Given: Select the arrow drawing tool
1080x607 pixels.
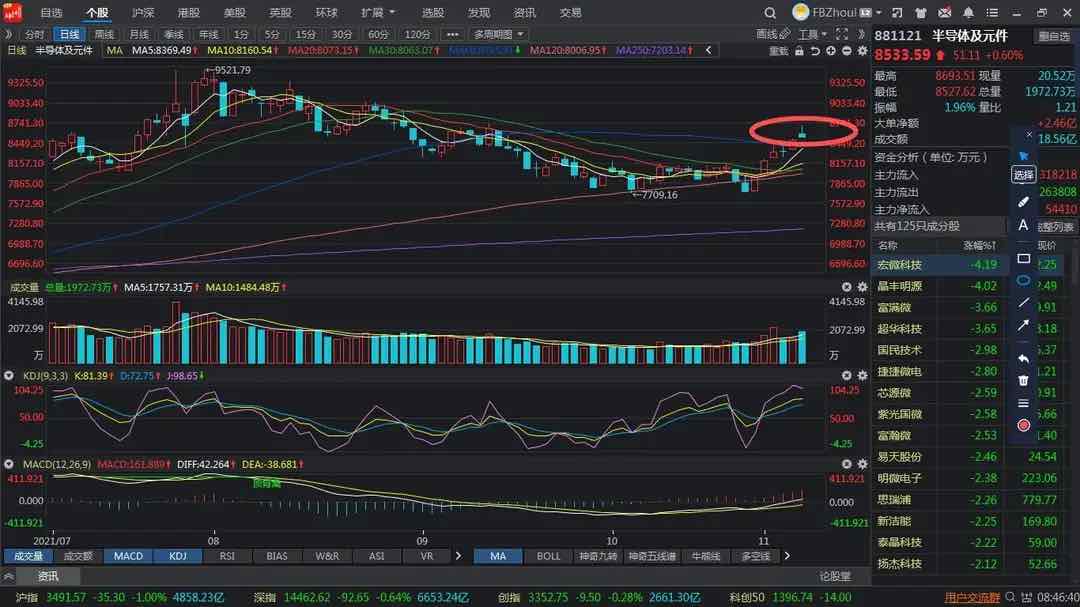Looking at the screenshot, I should [x=1024, y=325].
